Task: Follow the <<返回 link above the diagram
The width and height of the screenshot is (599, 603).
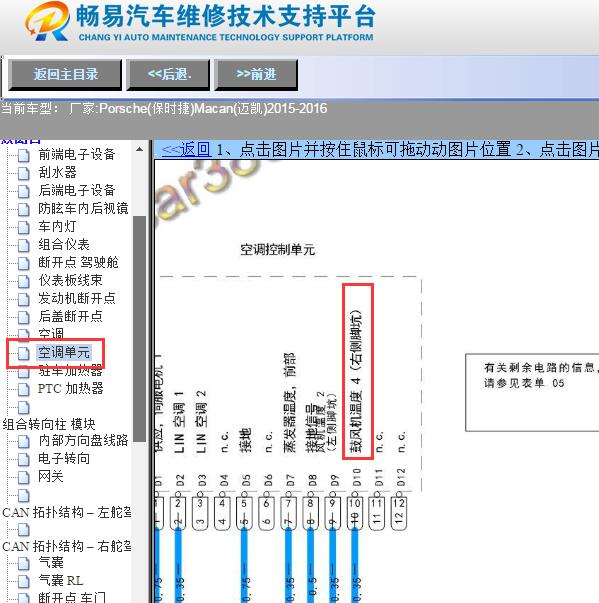Action: pyautogui.click(x=186, y=149)
